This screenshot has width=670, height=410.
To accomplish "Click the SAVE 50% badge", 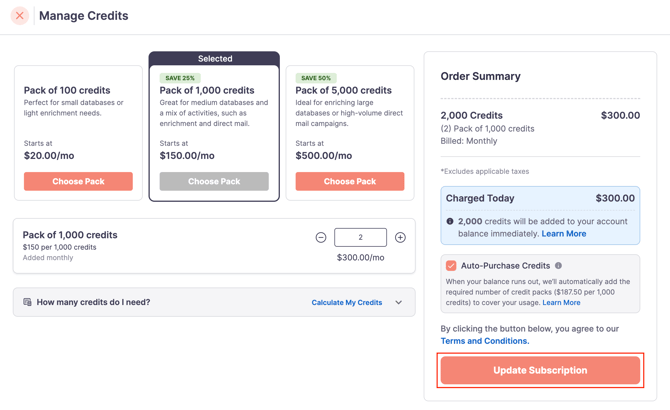I will tap(316, 78).
